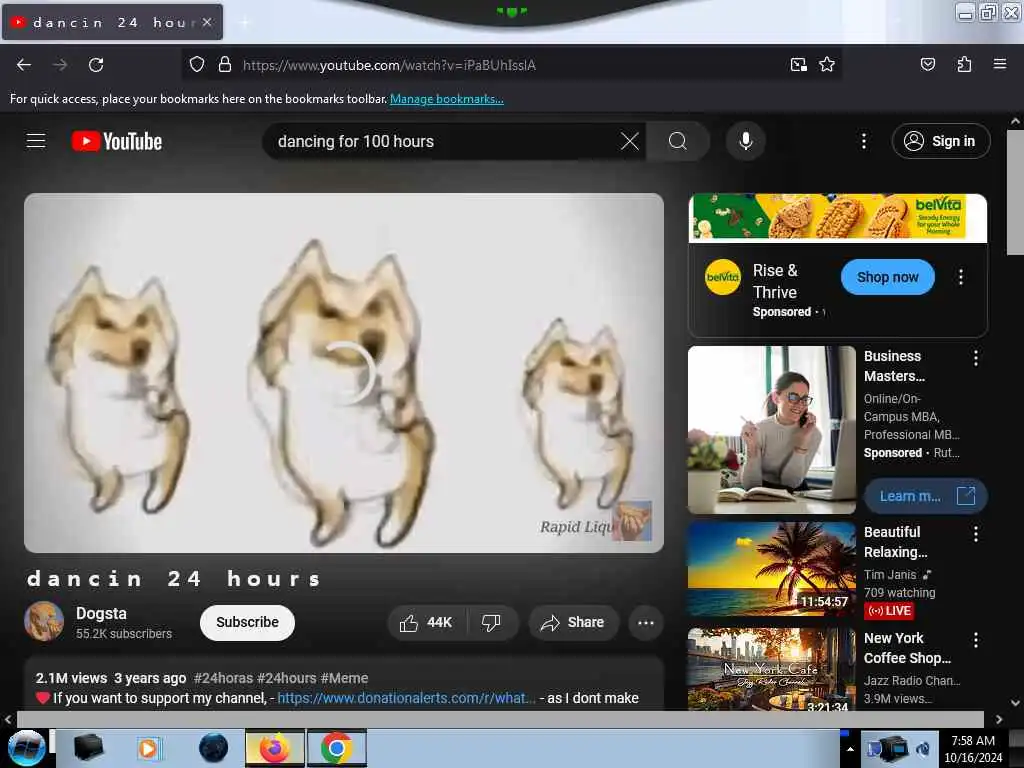Open the Business Masters ad thumbnail
1024x768 pixels.
[x=771, y=430]
